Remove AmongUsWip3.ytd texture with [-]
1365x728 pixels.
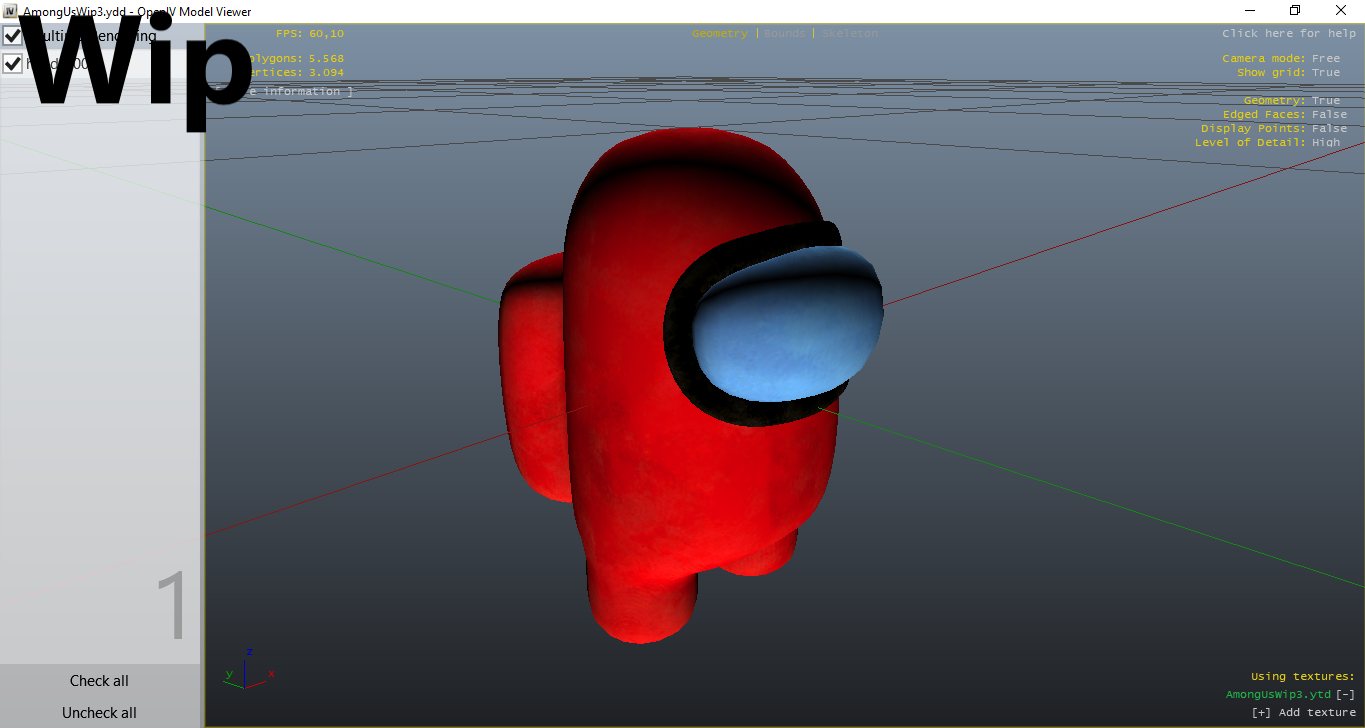pyautogui.click(x=1346, y=695)
